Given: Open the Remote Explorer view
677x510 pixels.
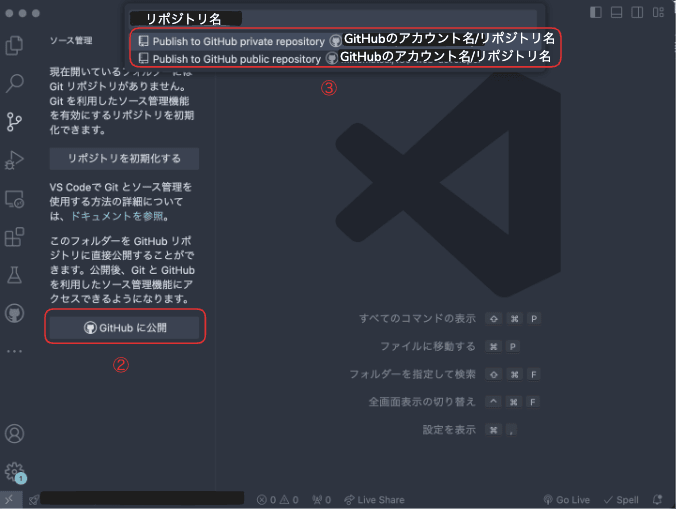Looking at the screenshot, I should click(x=14, y=199).
